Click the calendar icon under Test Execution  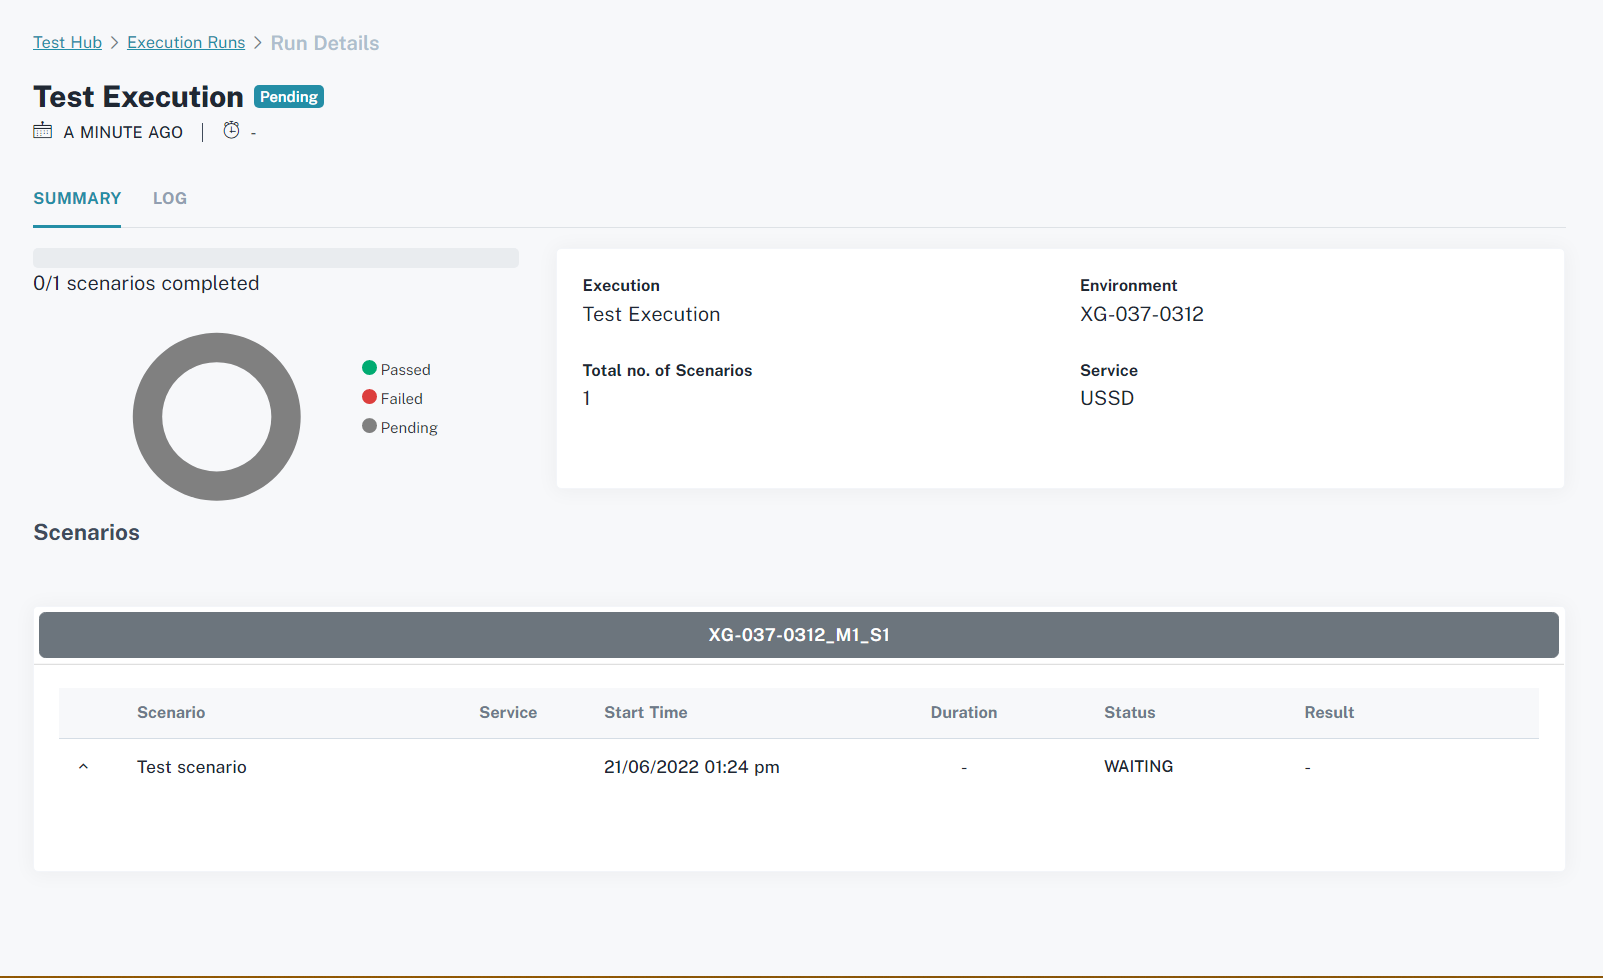pyautogui.click(x=42, y=131)
